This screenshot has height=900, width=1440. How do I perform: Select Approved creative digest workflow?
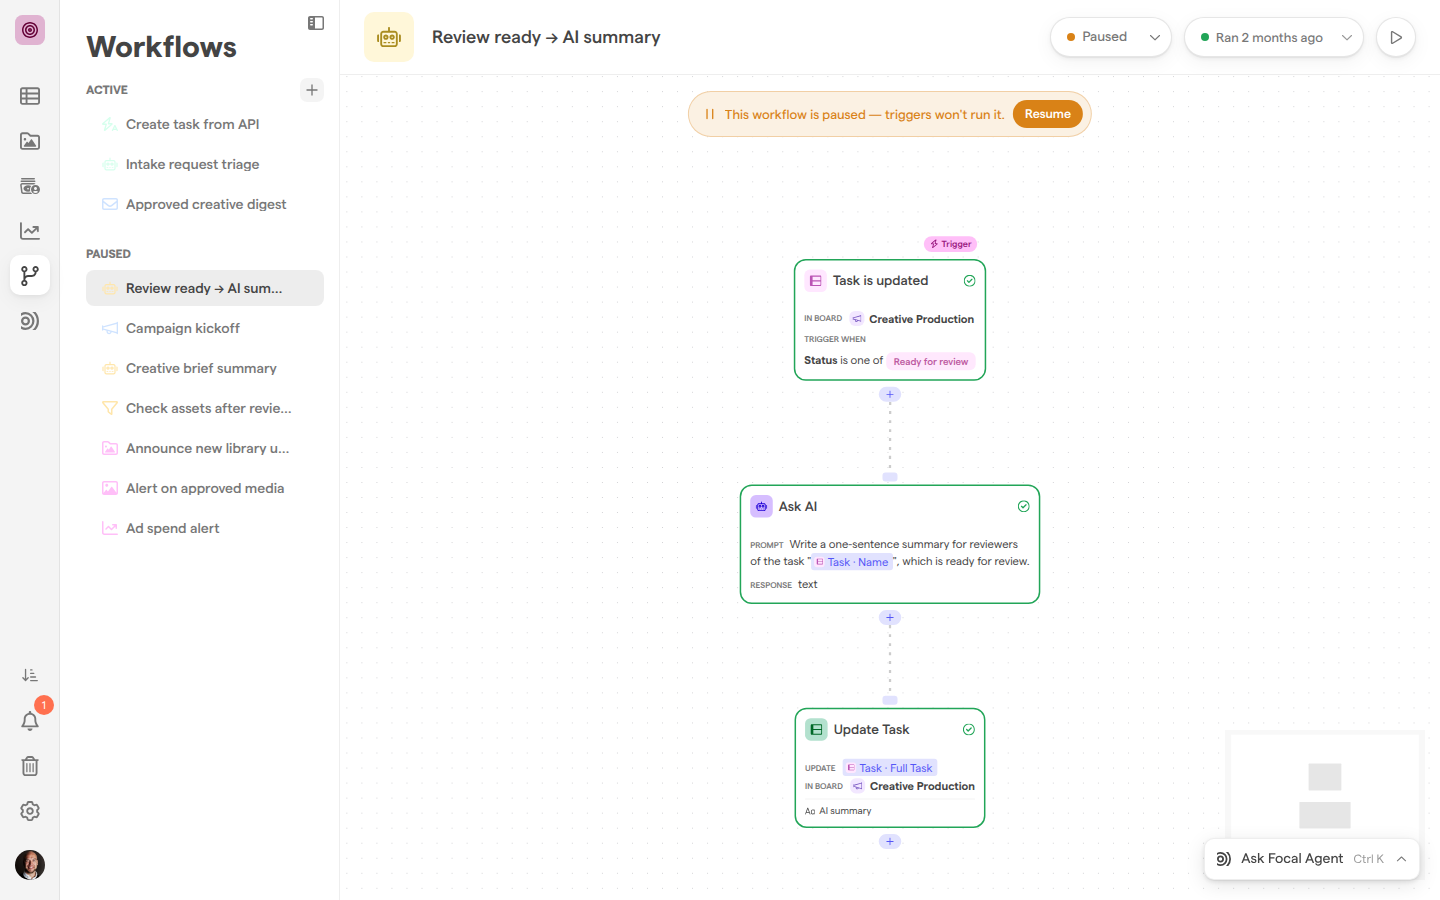(x=205, y=204)
